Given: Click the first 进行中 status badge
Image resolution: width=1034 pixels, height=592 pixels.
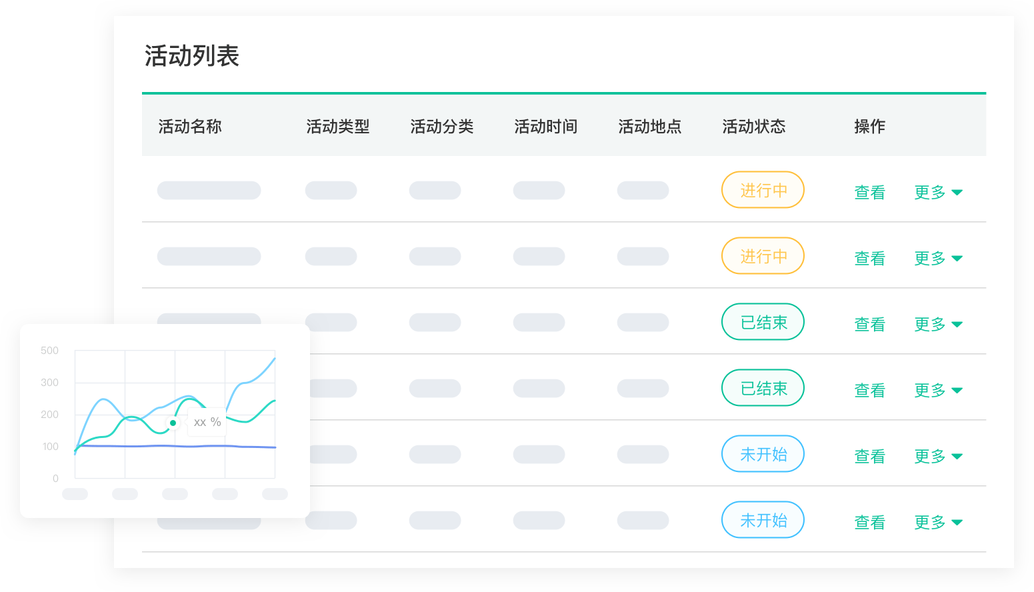Looking at the screenshot, I should [x=763, y=190].
